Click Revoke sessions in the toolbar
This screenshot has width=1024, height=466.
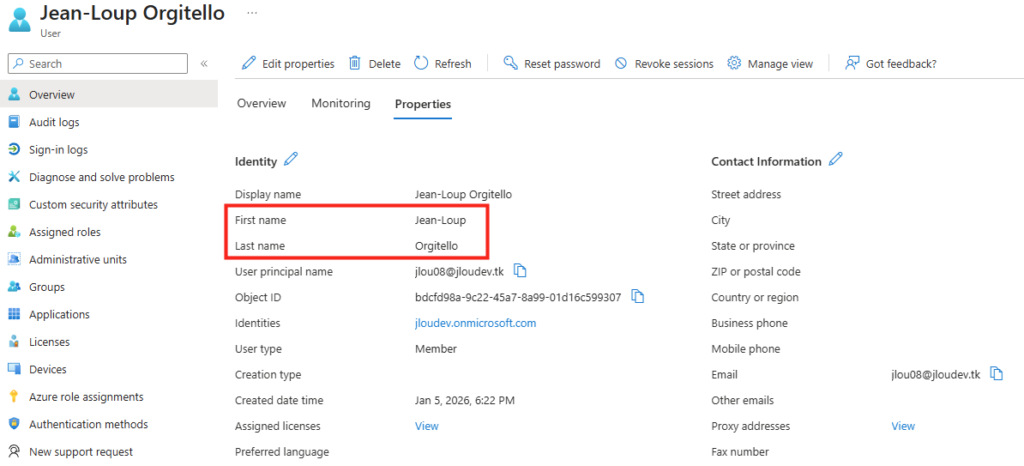pos(664,63)
